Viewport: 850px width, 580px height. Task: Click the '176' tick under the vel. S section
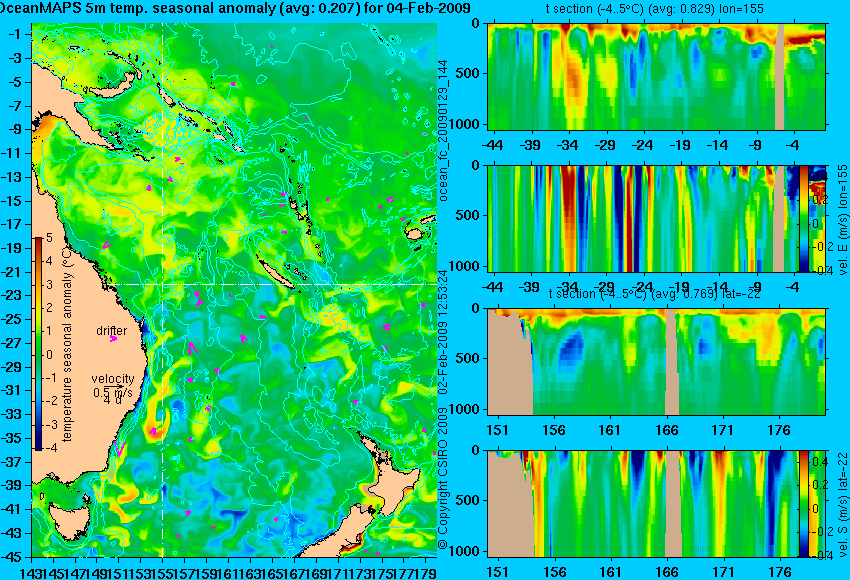point(779,572)
